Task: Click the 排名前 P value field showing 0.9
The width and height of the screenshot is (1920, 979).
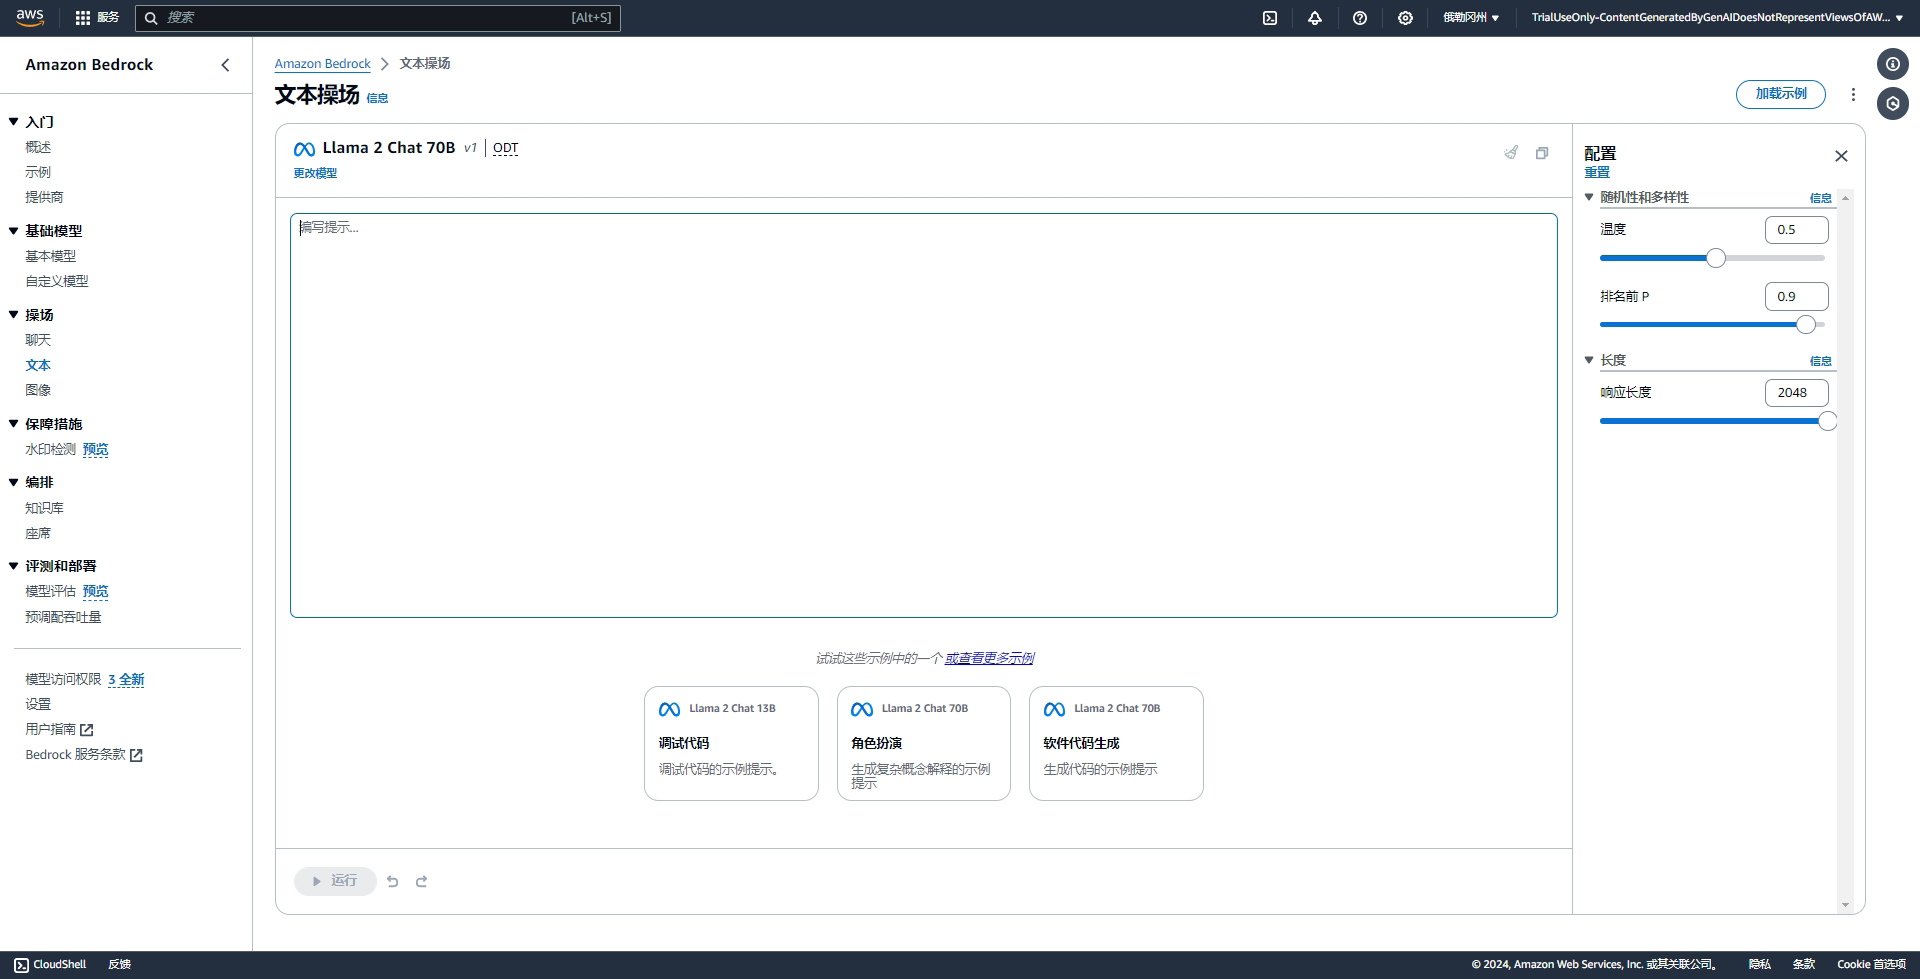Action: coord(1797,297)
